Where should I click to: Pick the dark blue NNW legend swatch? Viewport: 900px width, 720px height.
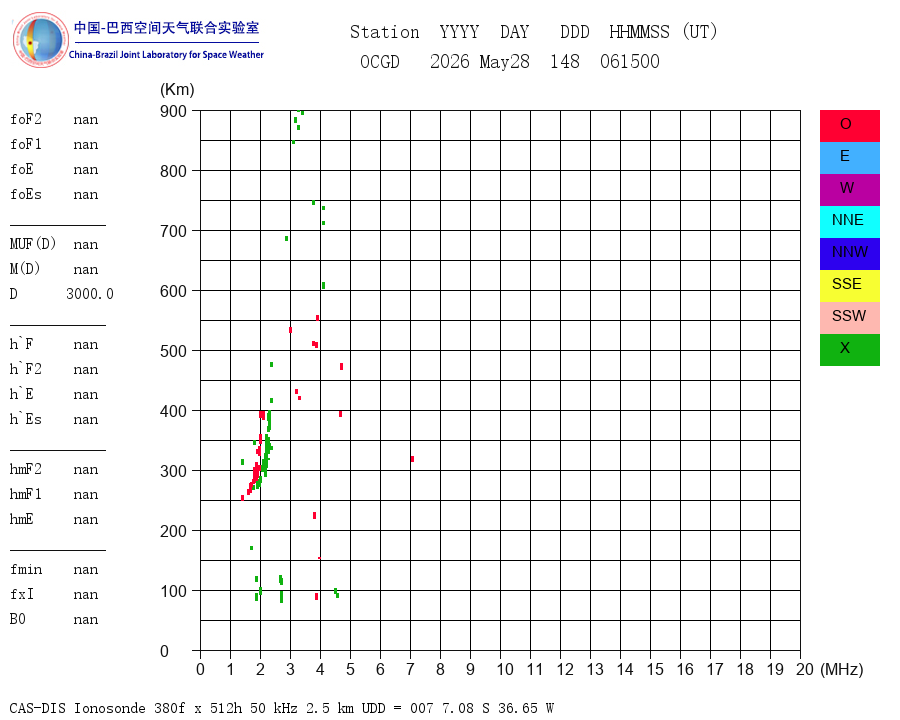[849, 254]
